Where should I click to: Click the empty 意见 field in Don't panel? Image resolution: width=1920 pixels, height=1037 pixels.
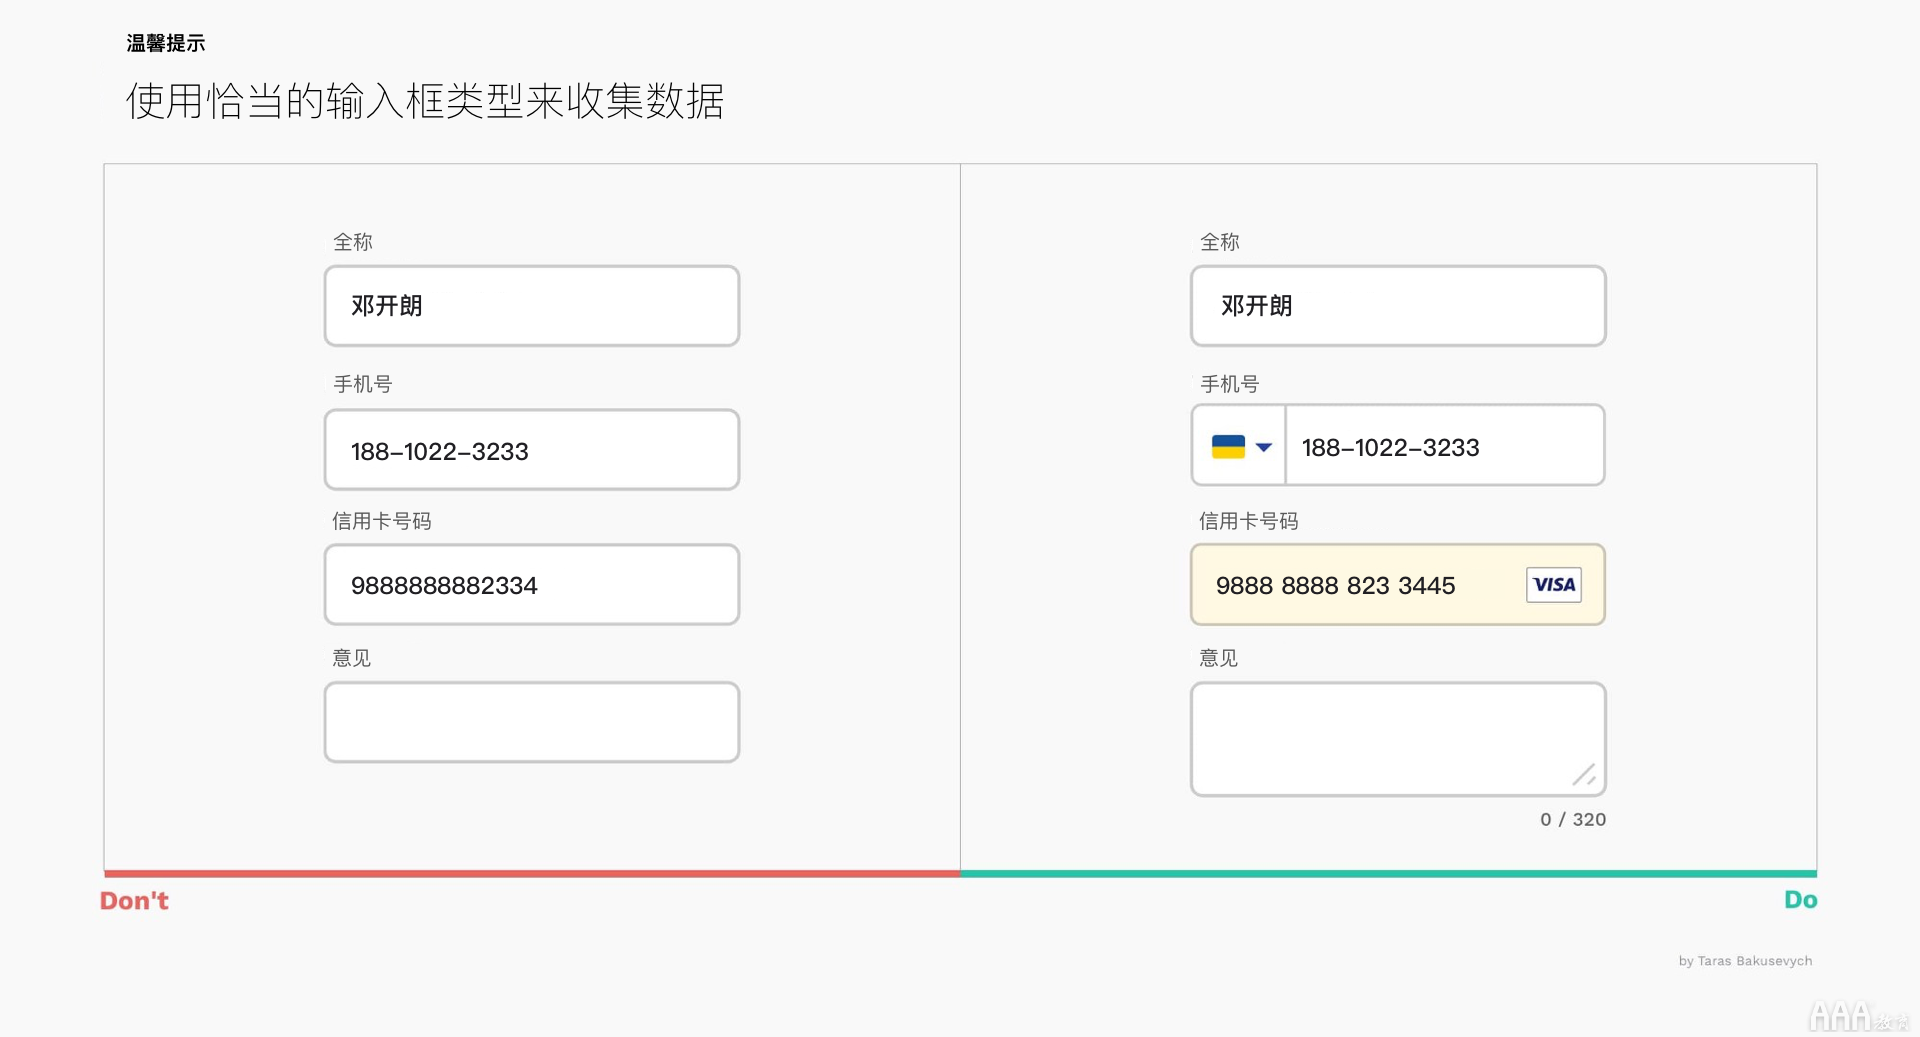click(x=532, y=722)
